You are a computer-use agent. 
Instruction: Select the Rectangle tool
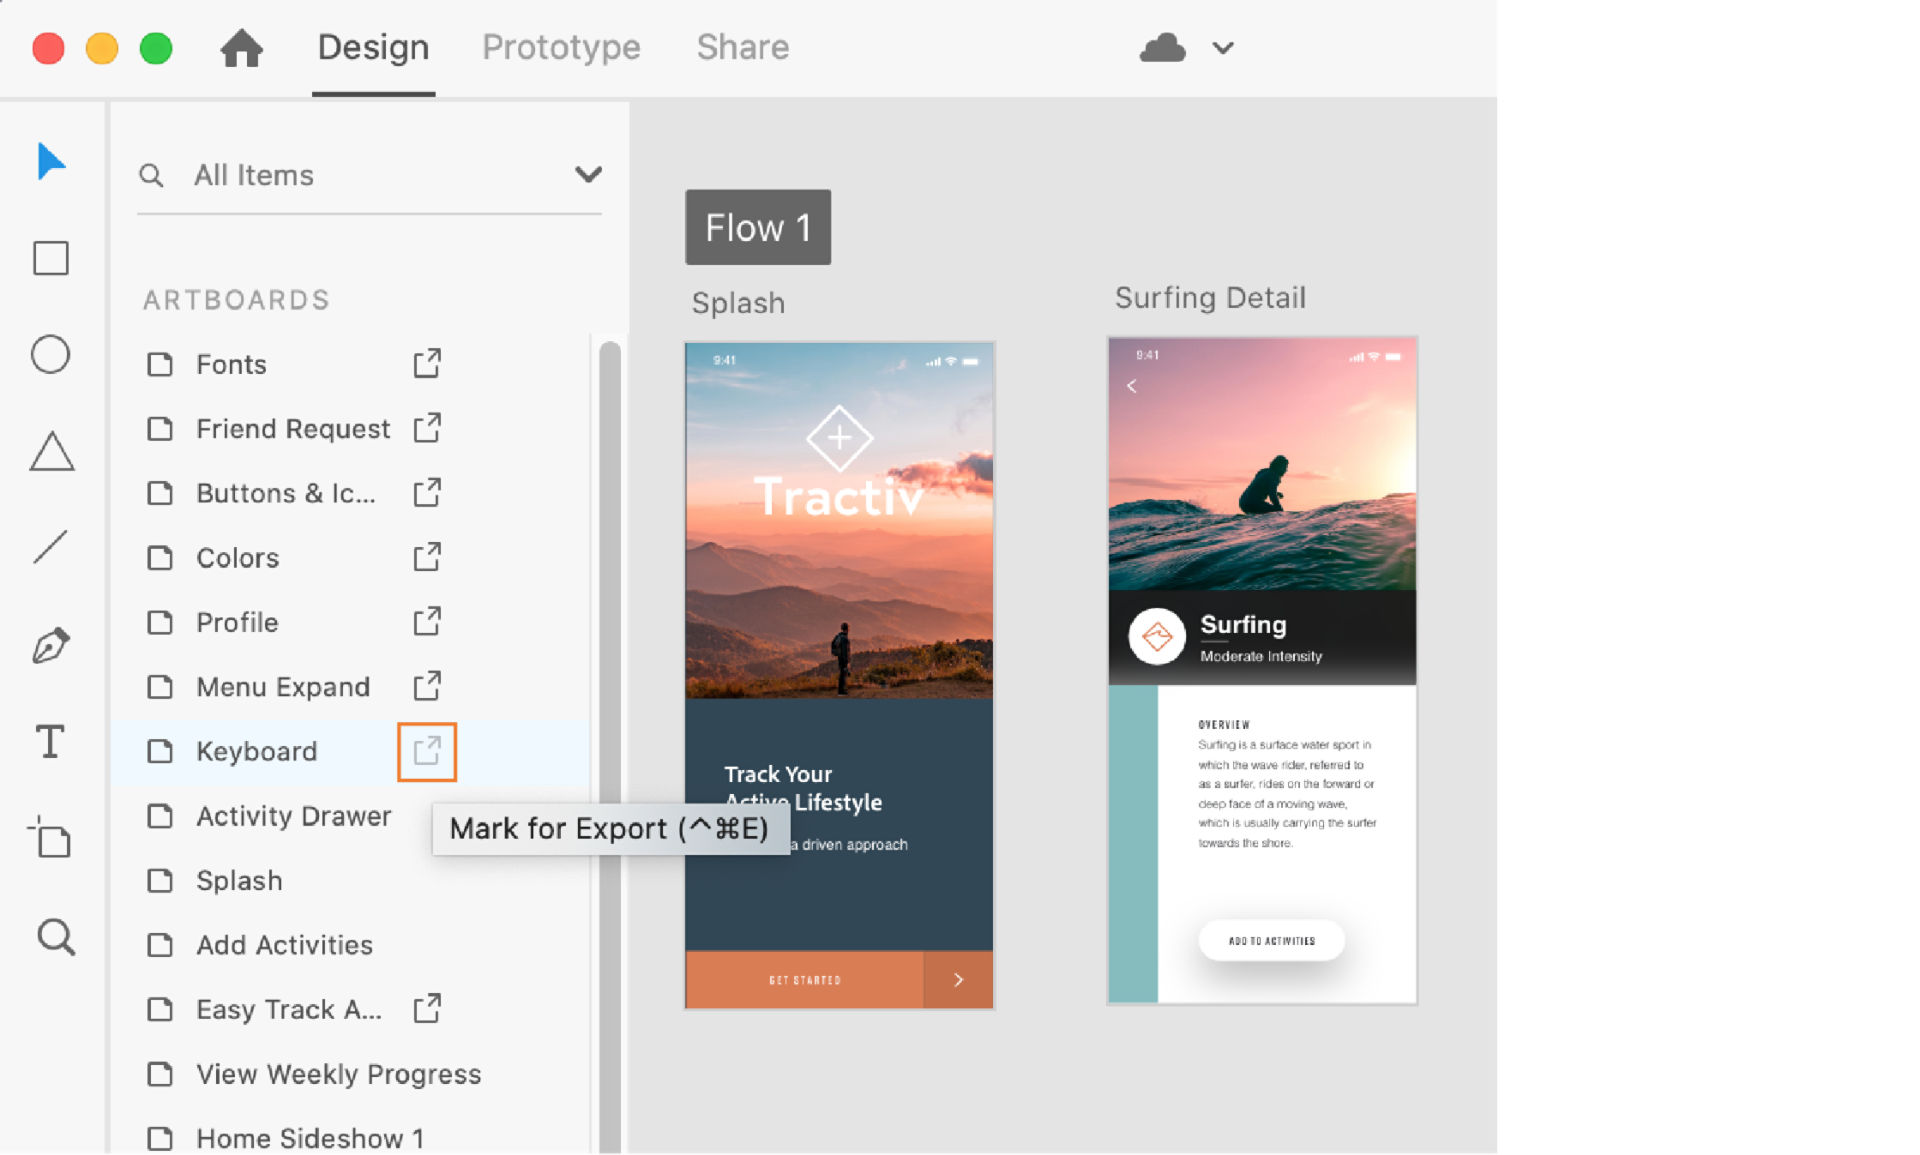coord(50,258)
